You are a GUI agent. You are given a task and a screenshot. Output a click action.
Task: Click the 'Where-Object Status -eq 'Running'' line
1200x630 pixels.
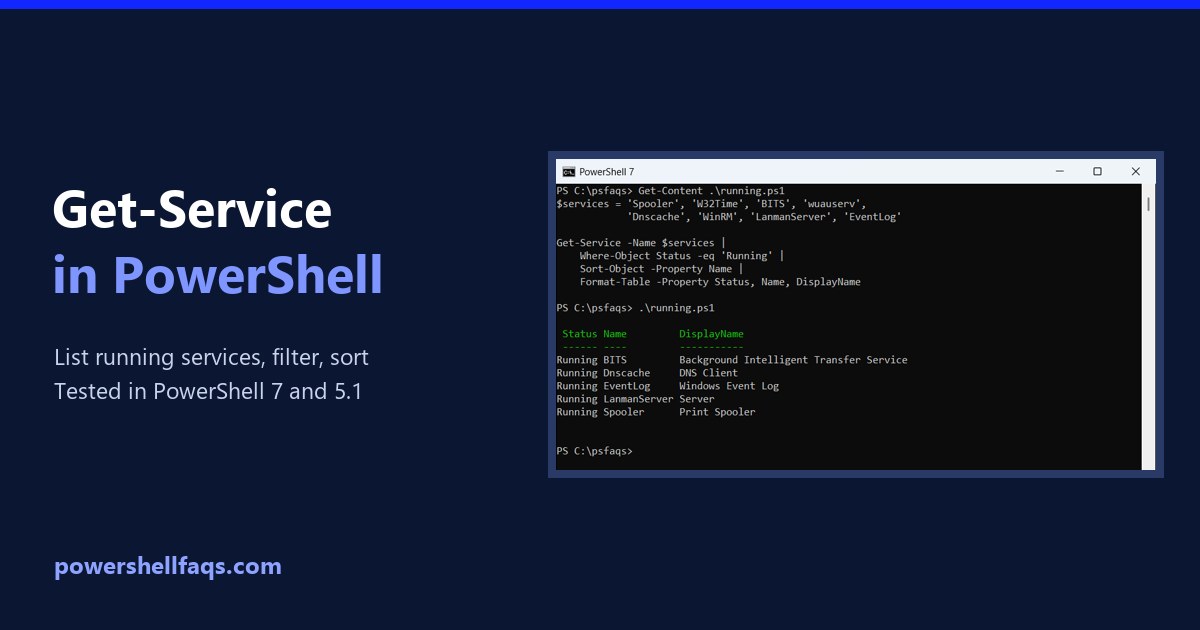pos(681,256)
